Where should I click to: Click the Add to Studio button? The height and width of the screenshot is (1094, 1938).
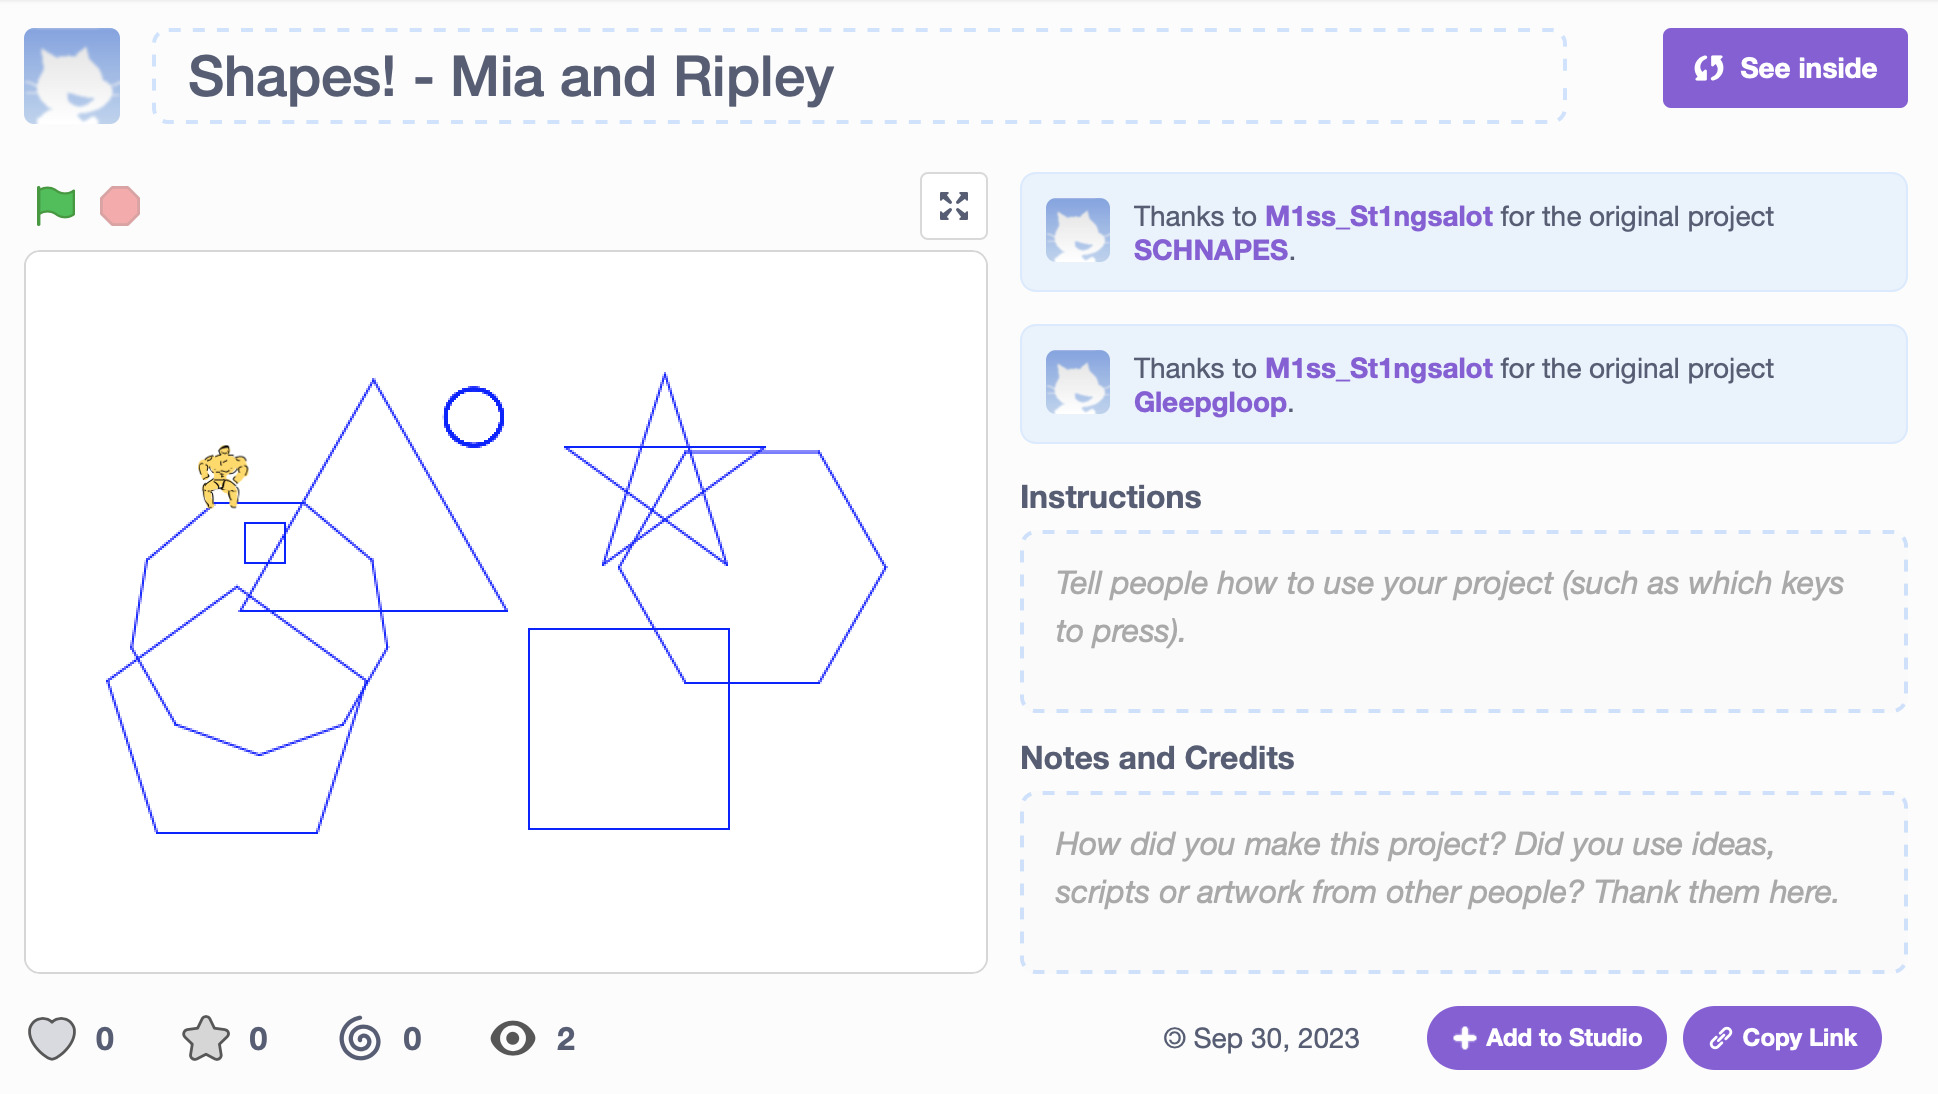[1545, 1038]
